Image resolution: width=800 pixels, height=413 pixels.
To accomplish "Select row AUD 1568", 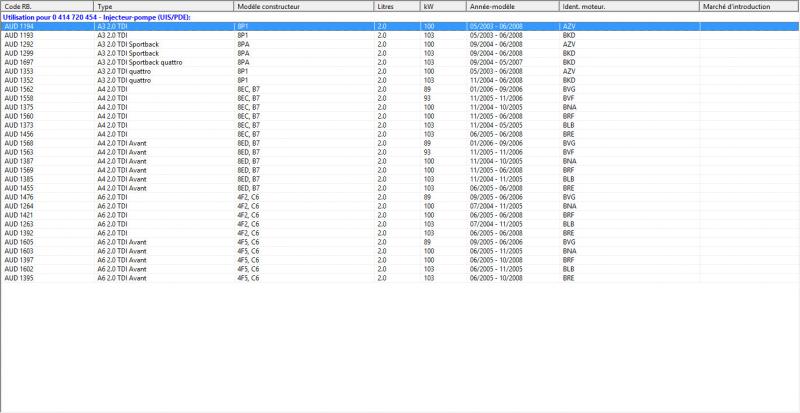I will click(400, 143).
